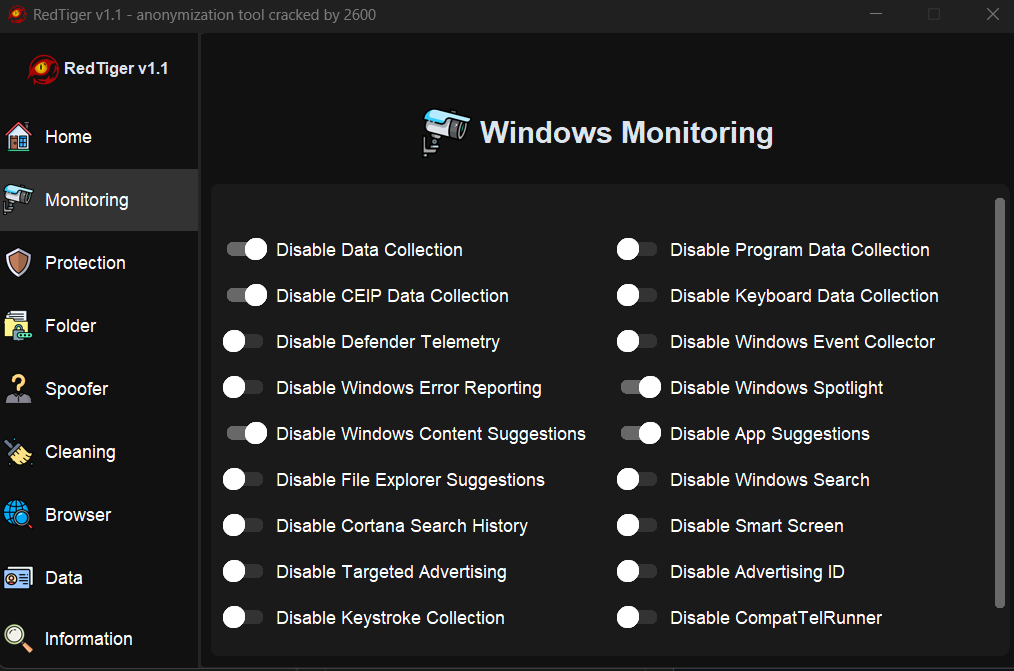Viewport: 1014px width, 671px height.
Task: Open the Home section
Action: 99,137
